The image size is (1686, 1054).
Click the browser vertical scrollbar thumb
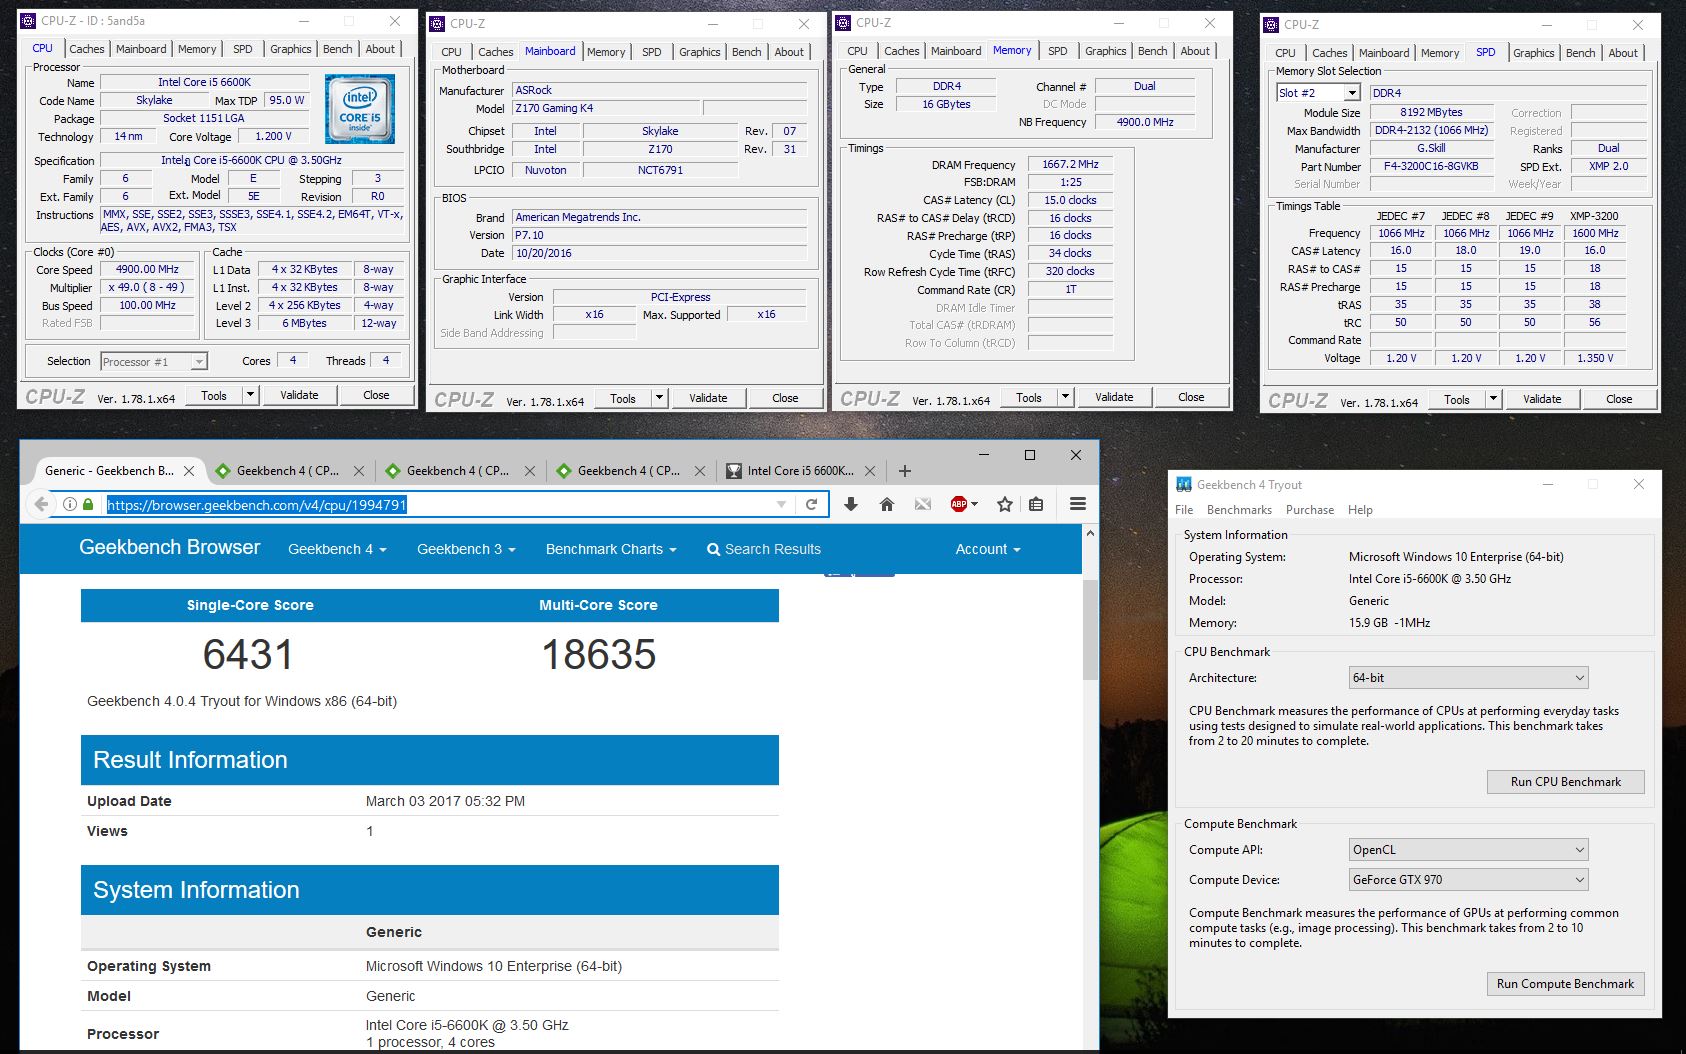pos(1090,630)
